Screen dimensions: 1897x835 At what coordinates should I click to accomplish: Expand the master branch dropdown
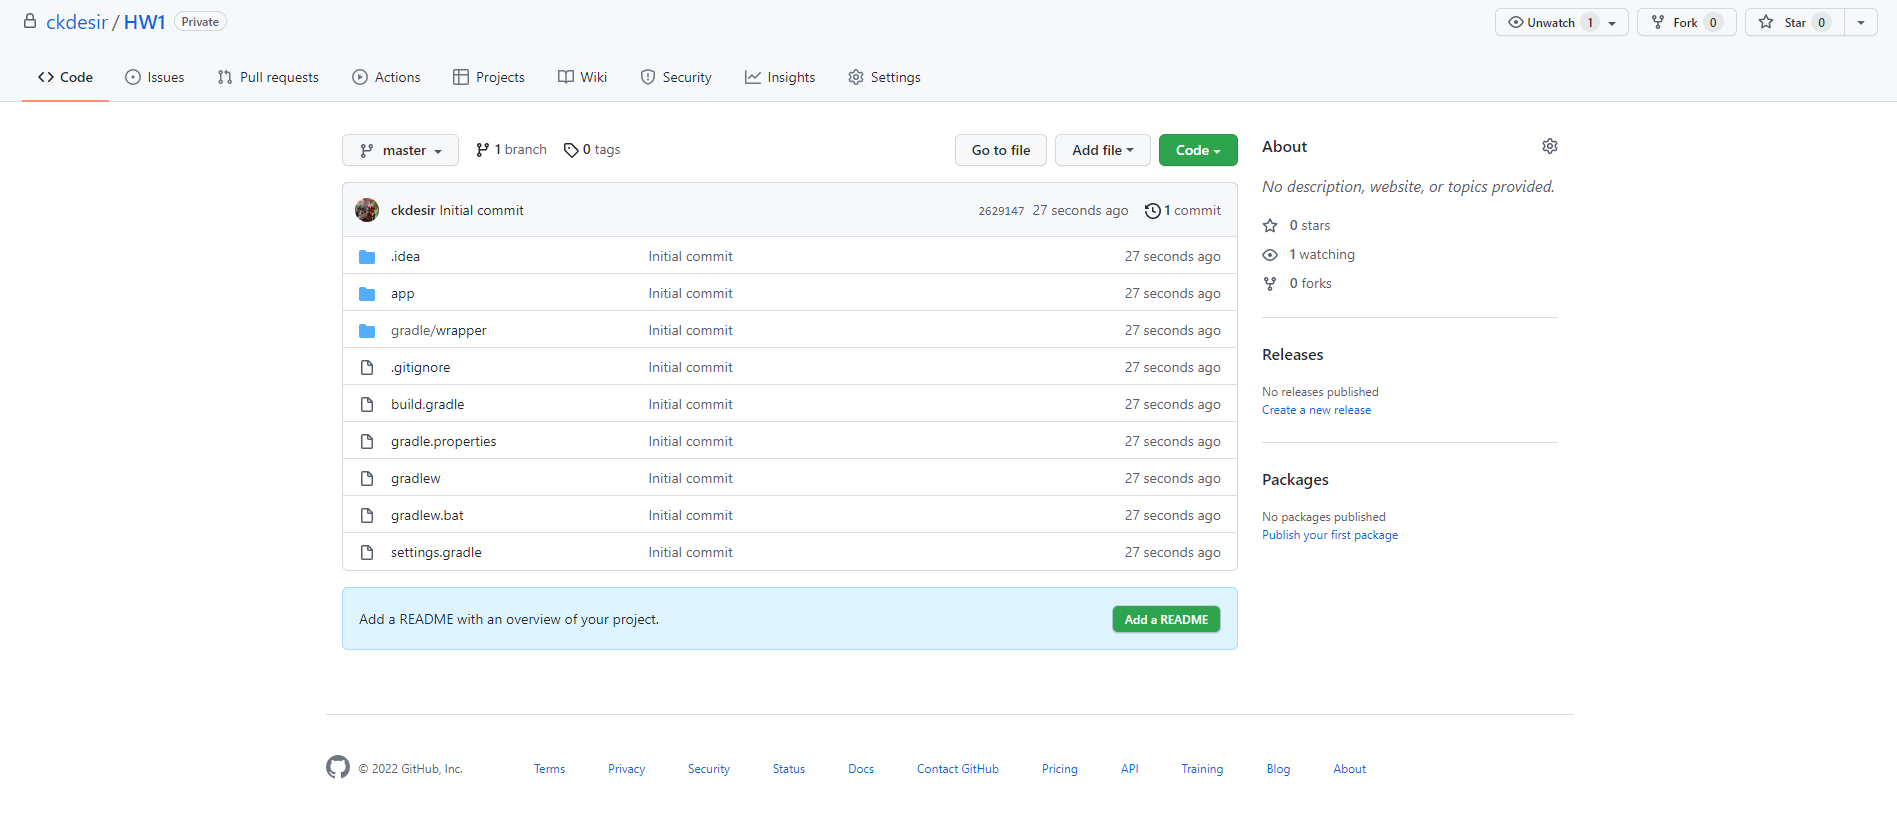pos(400,150)
